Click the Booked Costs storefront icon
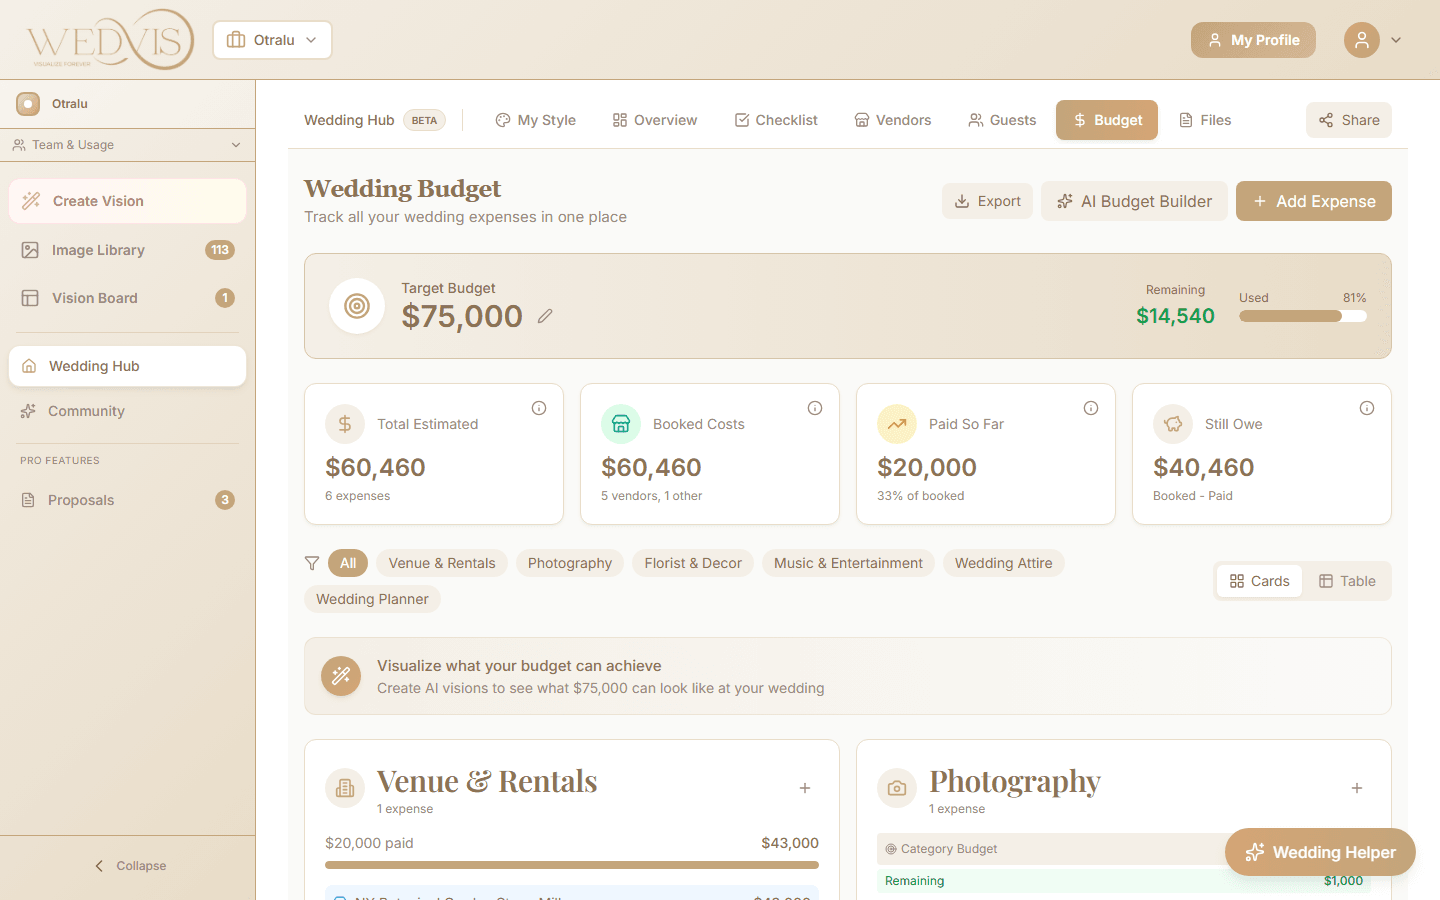 [x=620, y=424]
